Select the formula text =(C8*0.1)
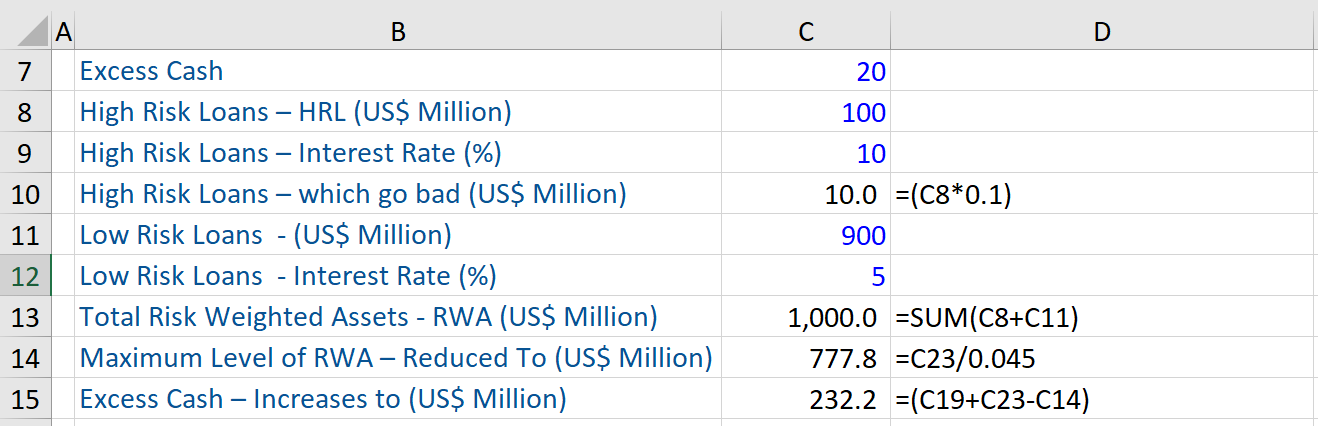Screen dimensions: 1318x426 click(x=955, y=194)
